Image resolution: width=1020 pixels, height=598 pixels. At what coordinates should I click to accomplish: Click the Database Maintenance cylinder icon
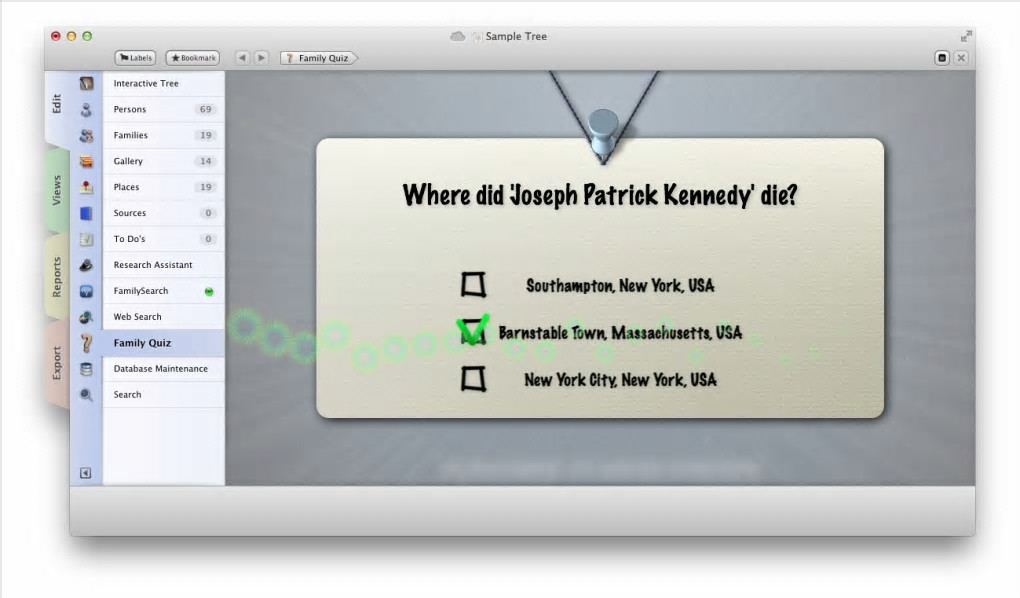coord(86,369)
